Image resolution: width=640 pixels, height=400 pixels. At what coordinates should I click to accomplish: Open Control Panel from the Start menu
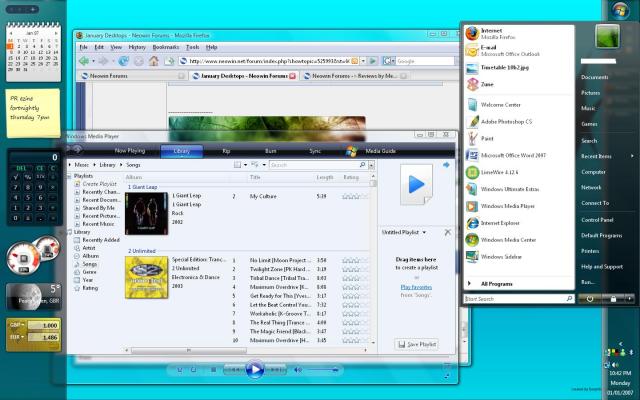click(597, 220)
